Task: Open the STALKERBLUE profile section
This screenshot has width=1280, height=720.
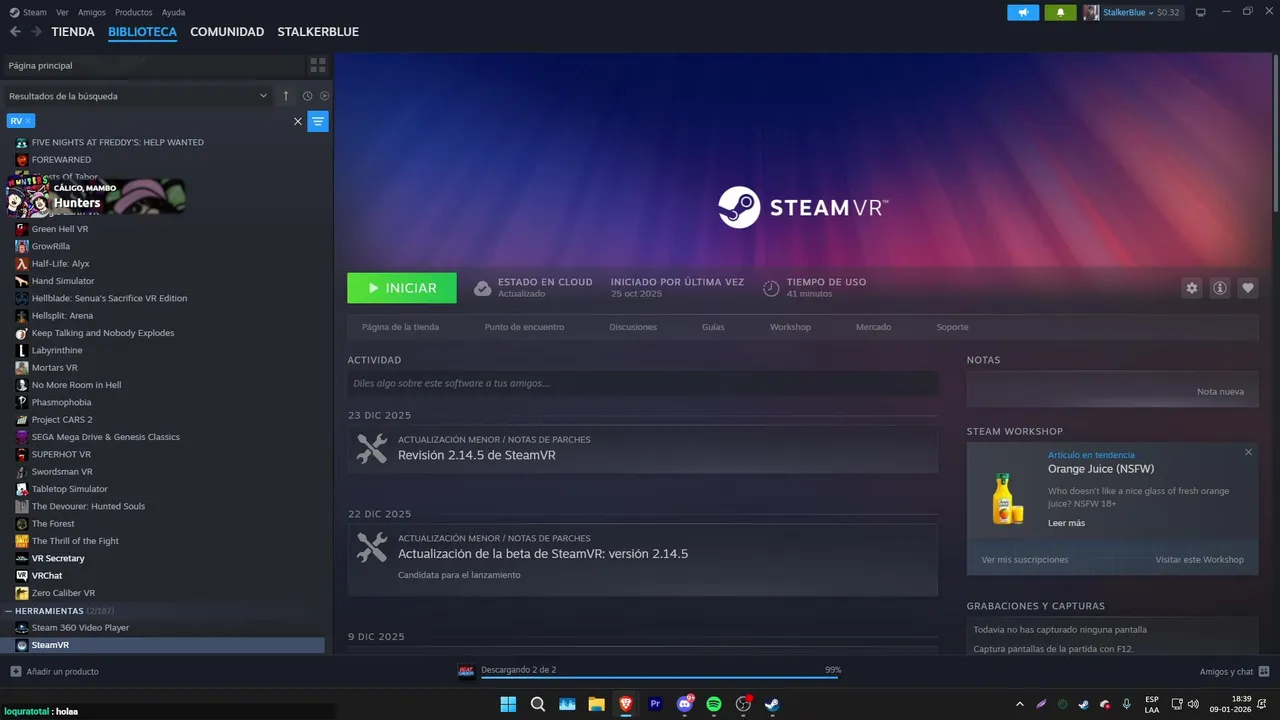Action: click(x=318, y=32)
